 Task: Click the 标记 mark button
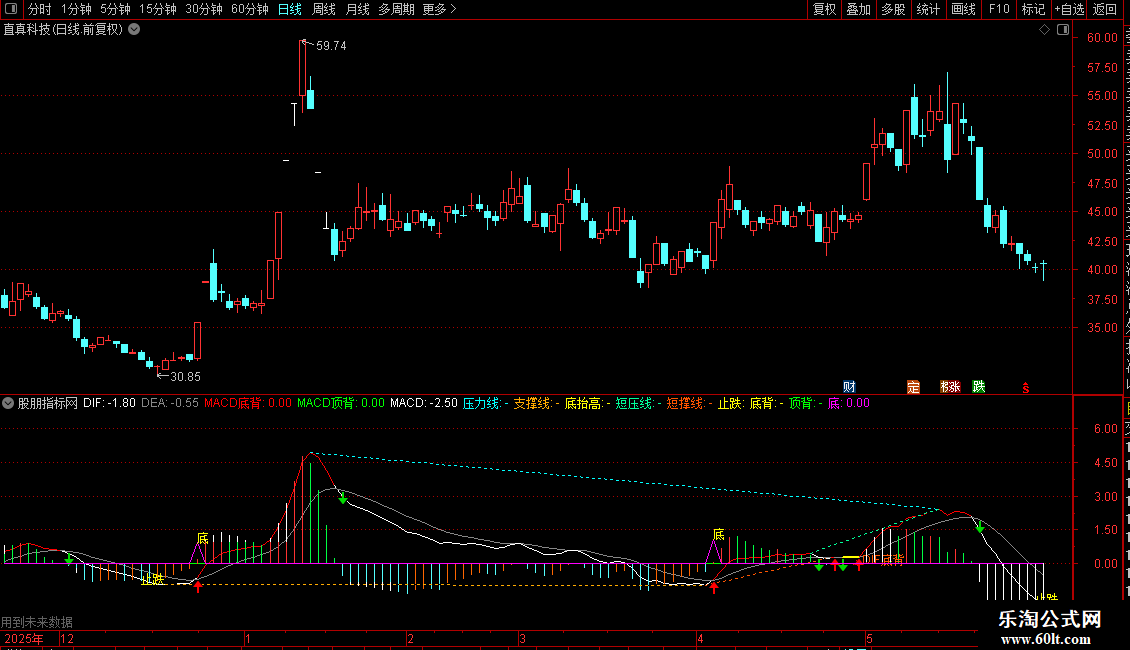1033,9
